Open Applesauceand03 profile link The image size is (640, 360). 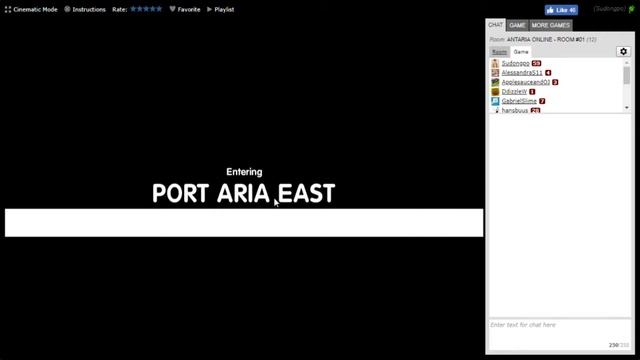pos(526,82)
